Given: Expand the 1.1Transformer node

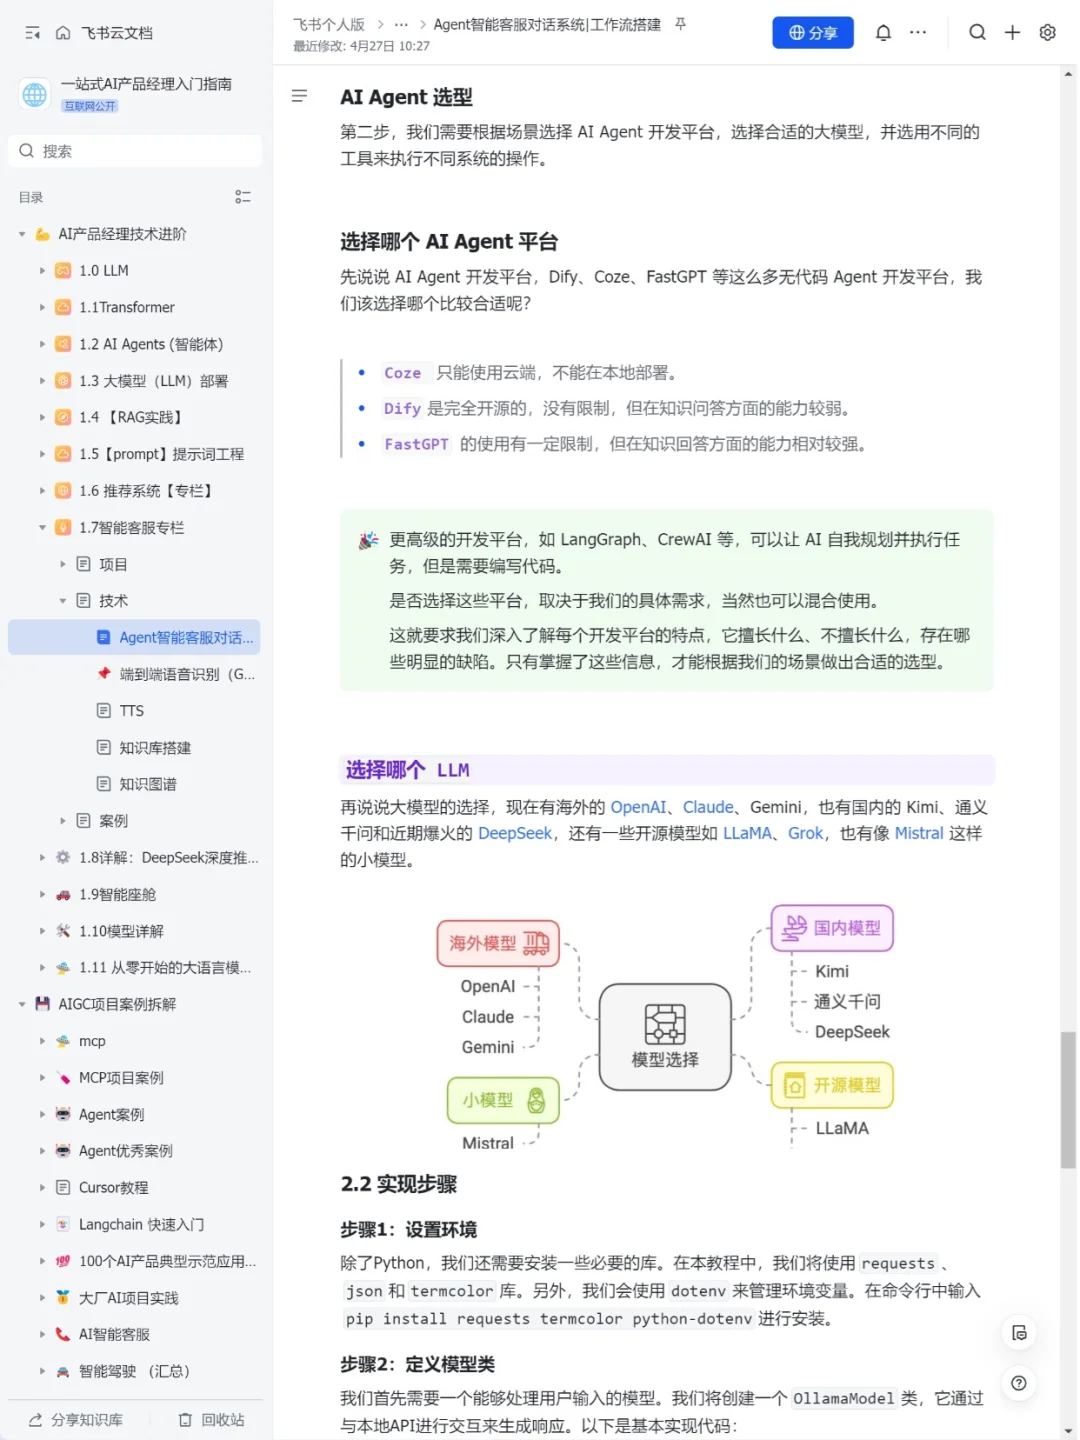Looking at the screenshot, I should (x=42, y=308).
